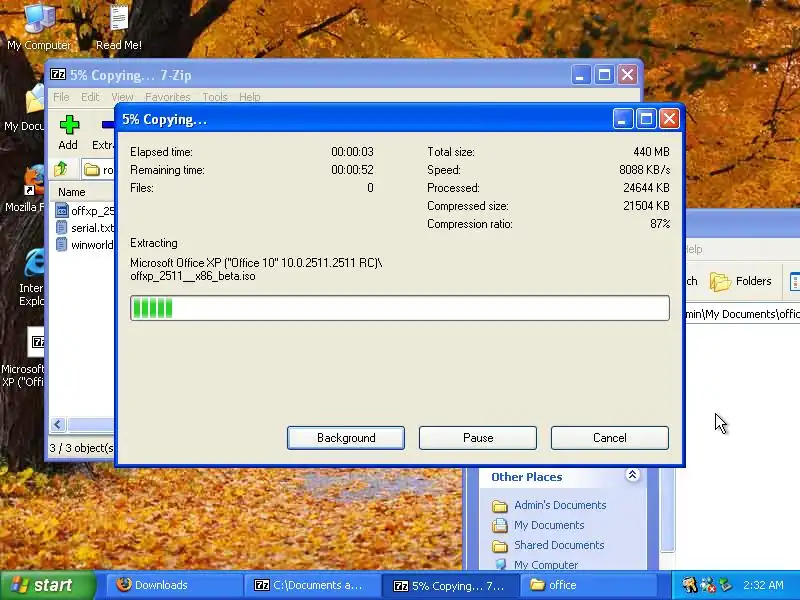
Task: Click the Explorer vertical scrollbar
Action: point(667,510)
